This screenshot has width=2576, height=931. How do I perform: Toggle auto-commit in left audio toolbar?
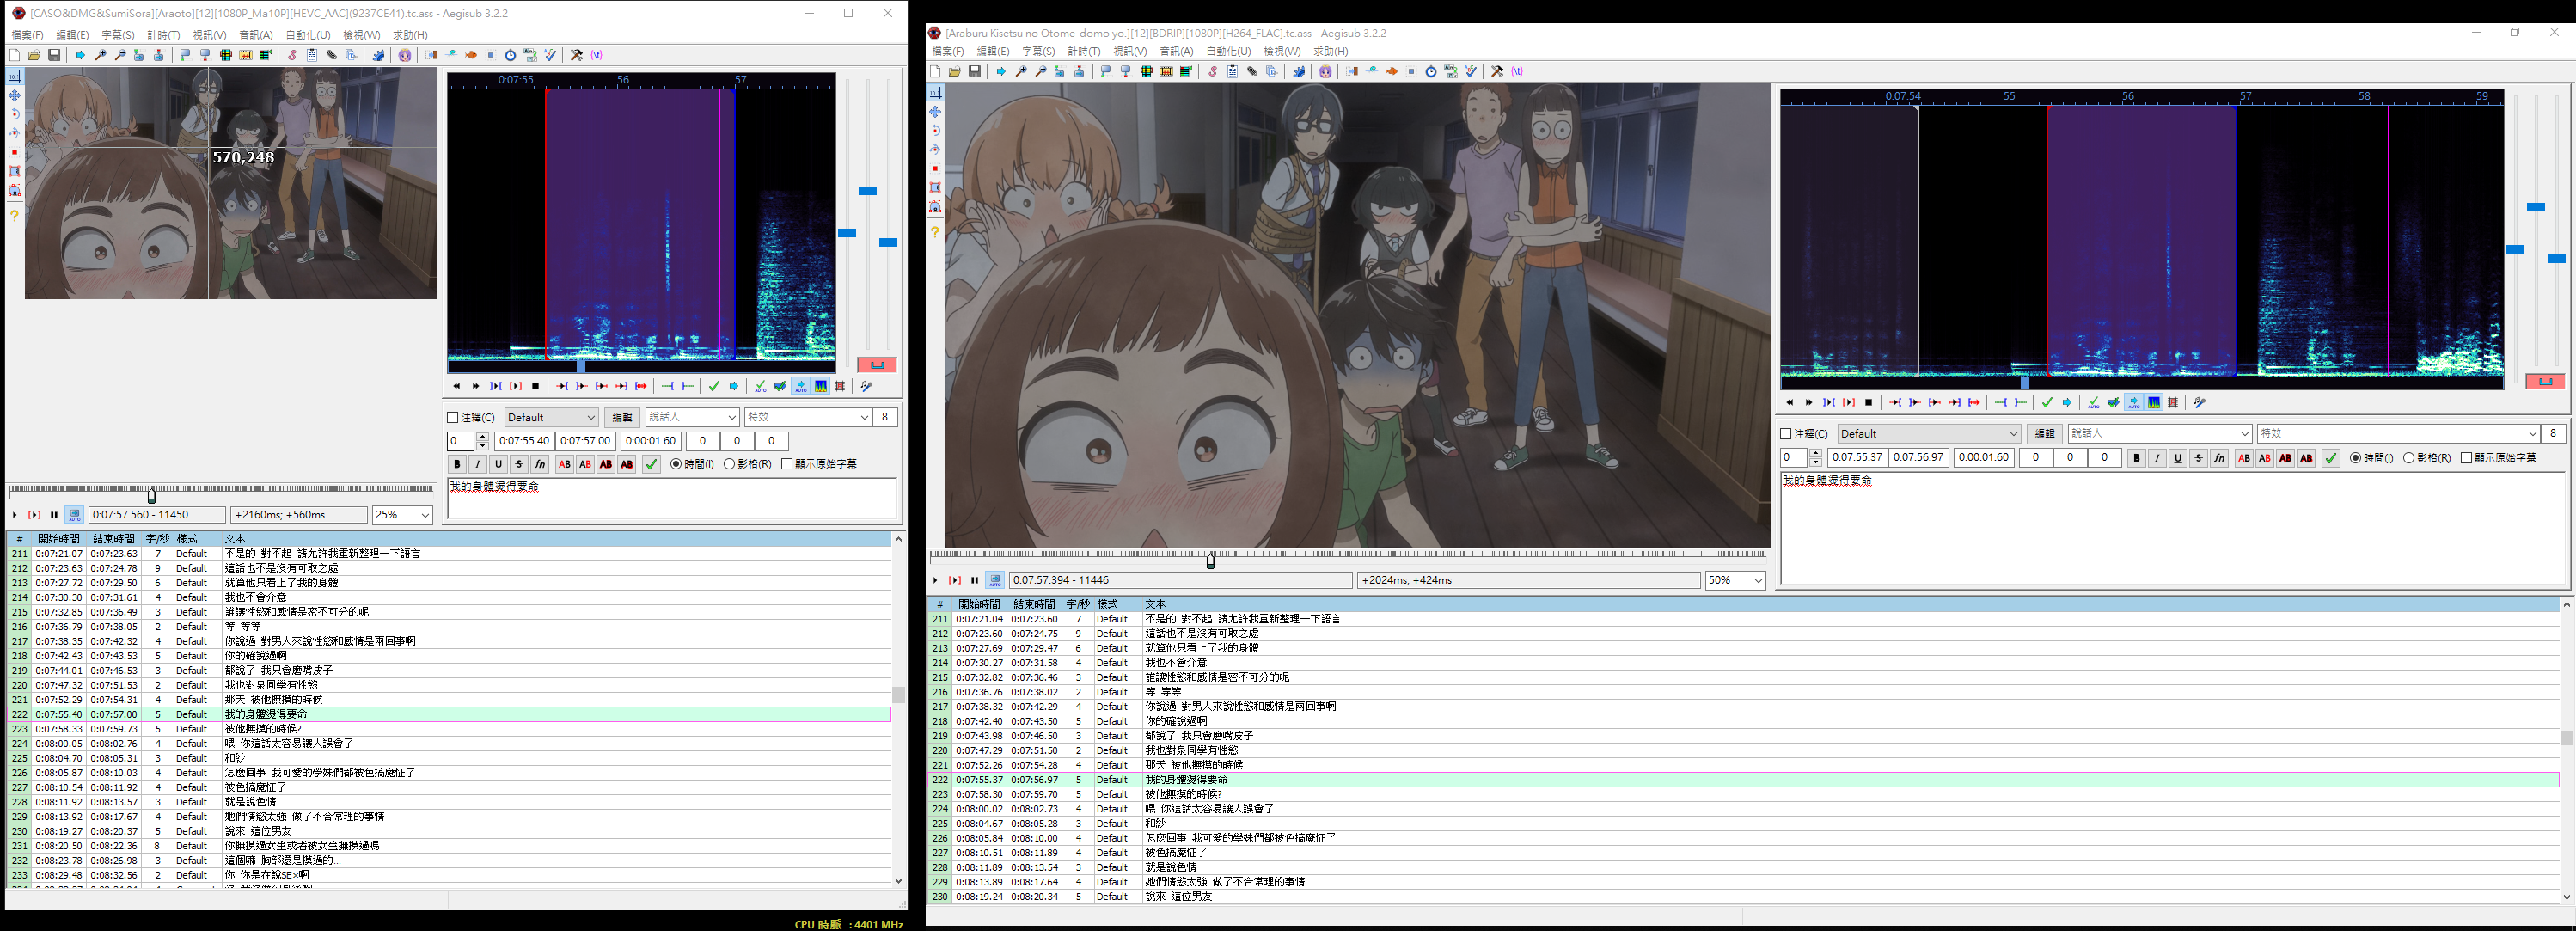click(761, 386)
